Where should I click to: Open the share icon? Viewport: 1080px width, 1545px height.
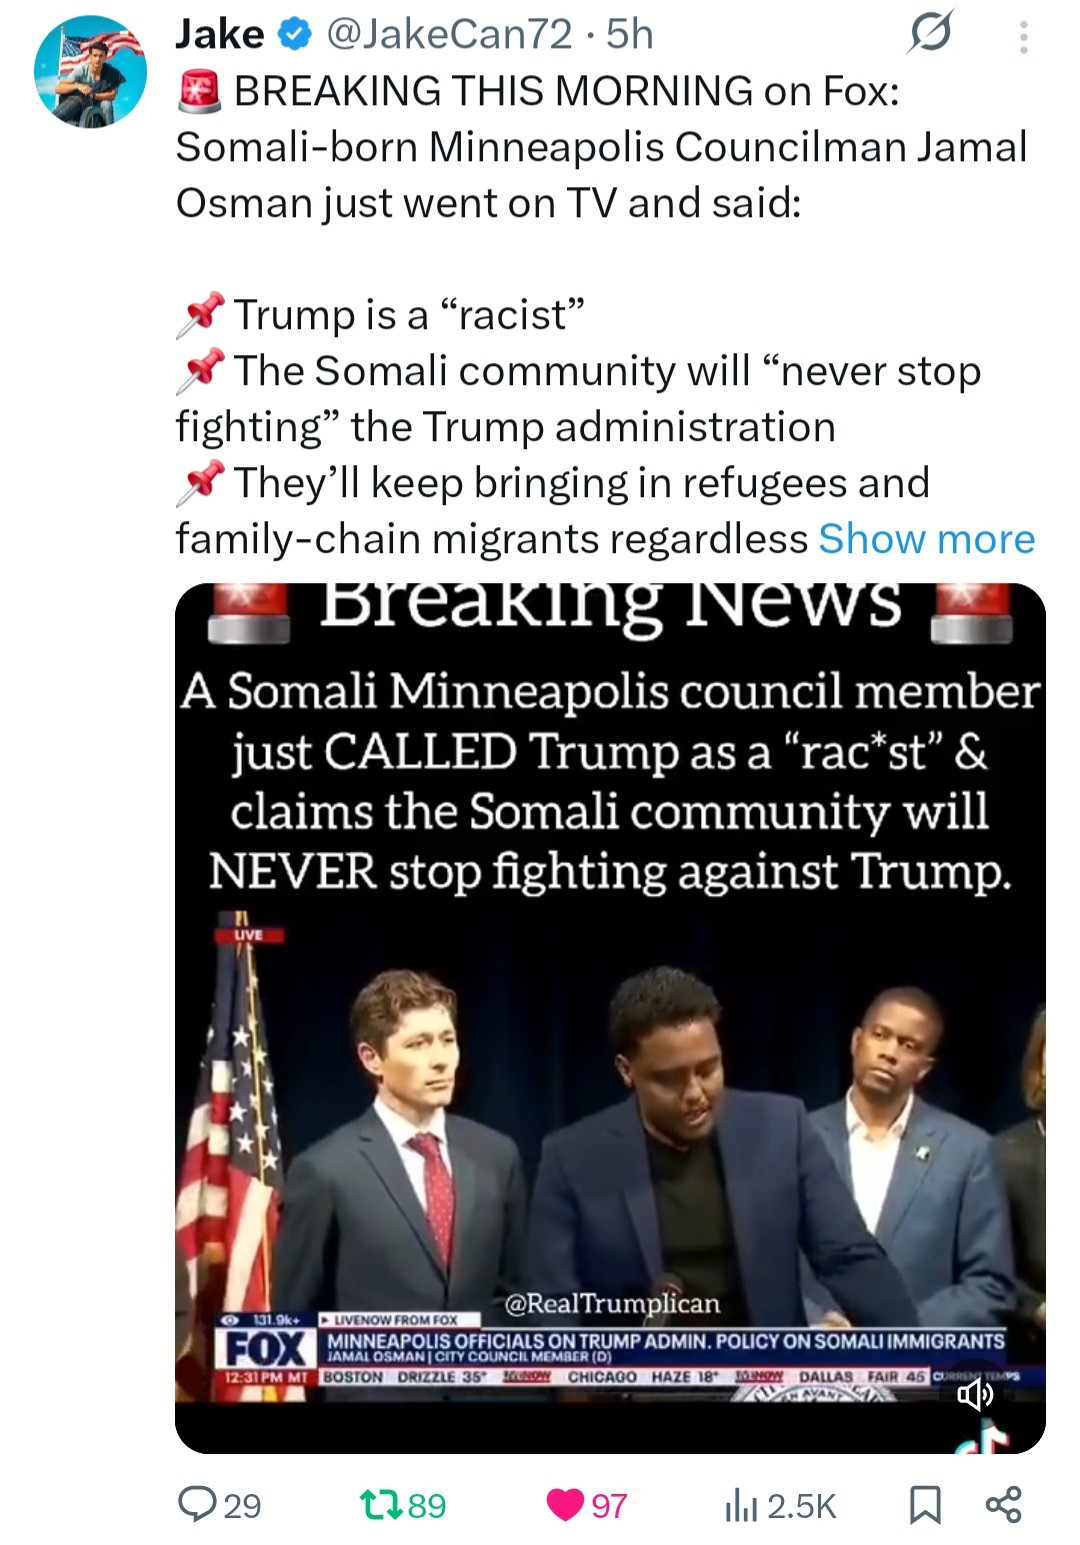tap(1003, 1504)
